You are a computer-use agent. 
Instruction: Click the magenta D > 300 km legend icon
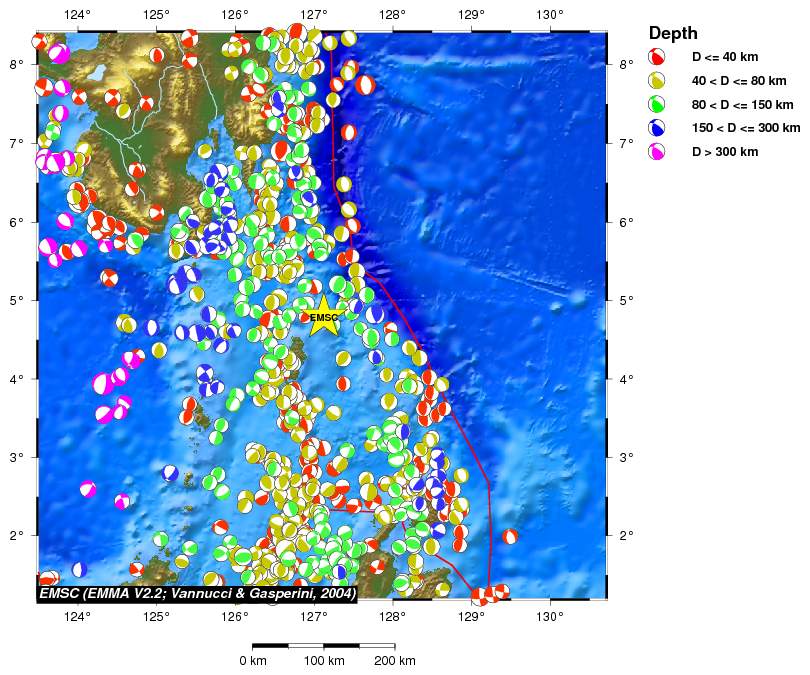pos(658,152)
